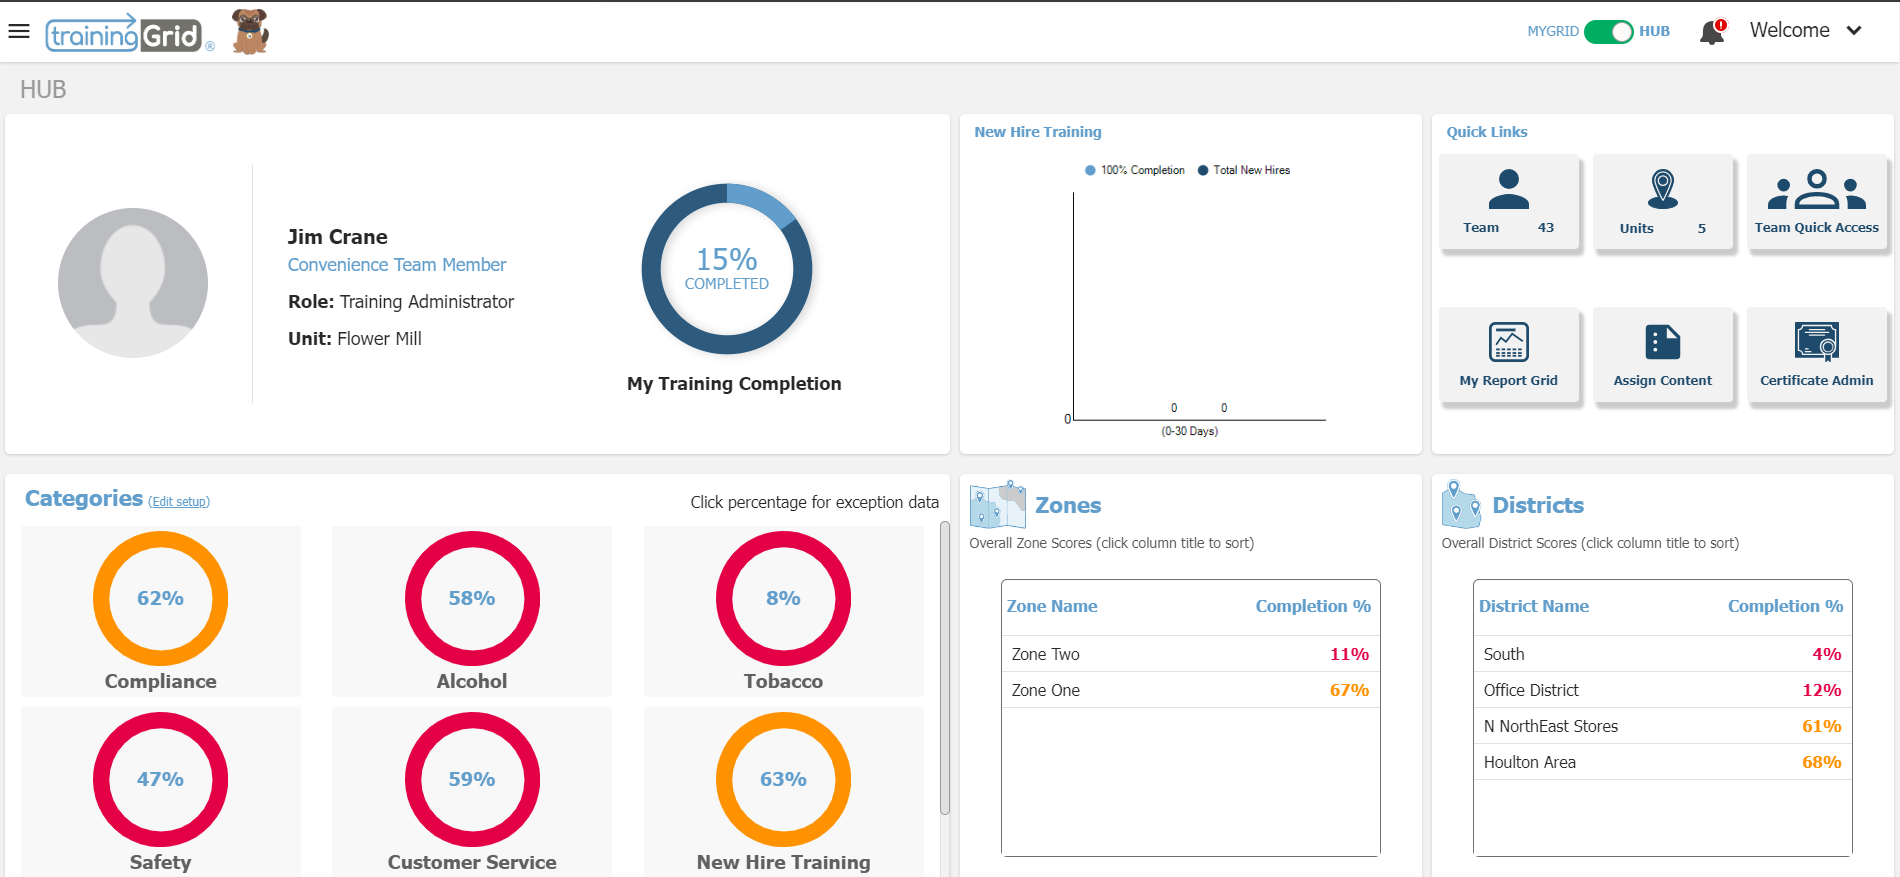Sort zones by Completion % column
Screen dimensions: 1900x877
pyautogui.click(x=1312, y=606)
